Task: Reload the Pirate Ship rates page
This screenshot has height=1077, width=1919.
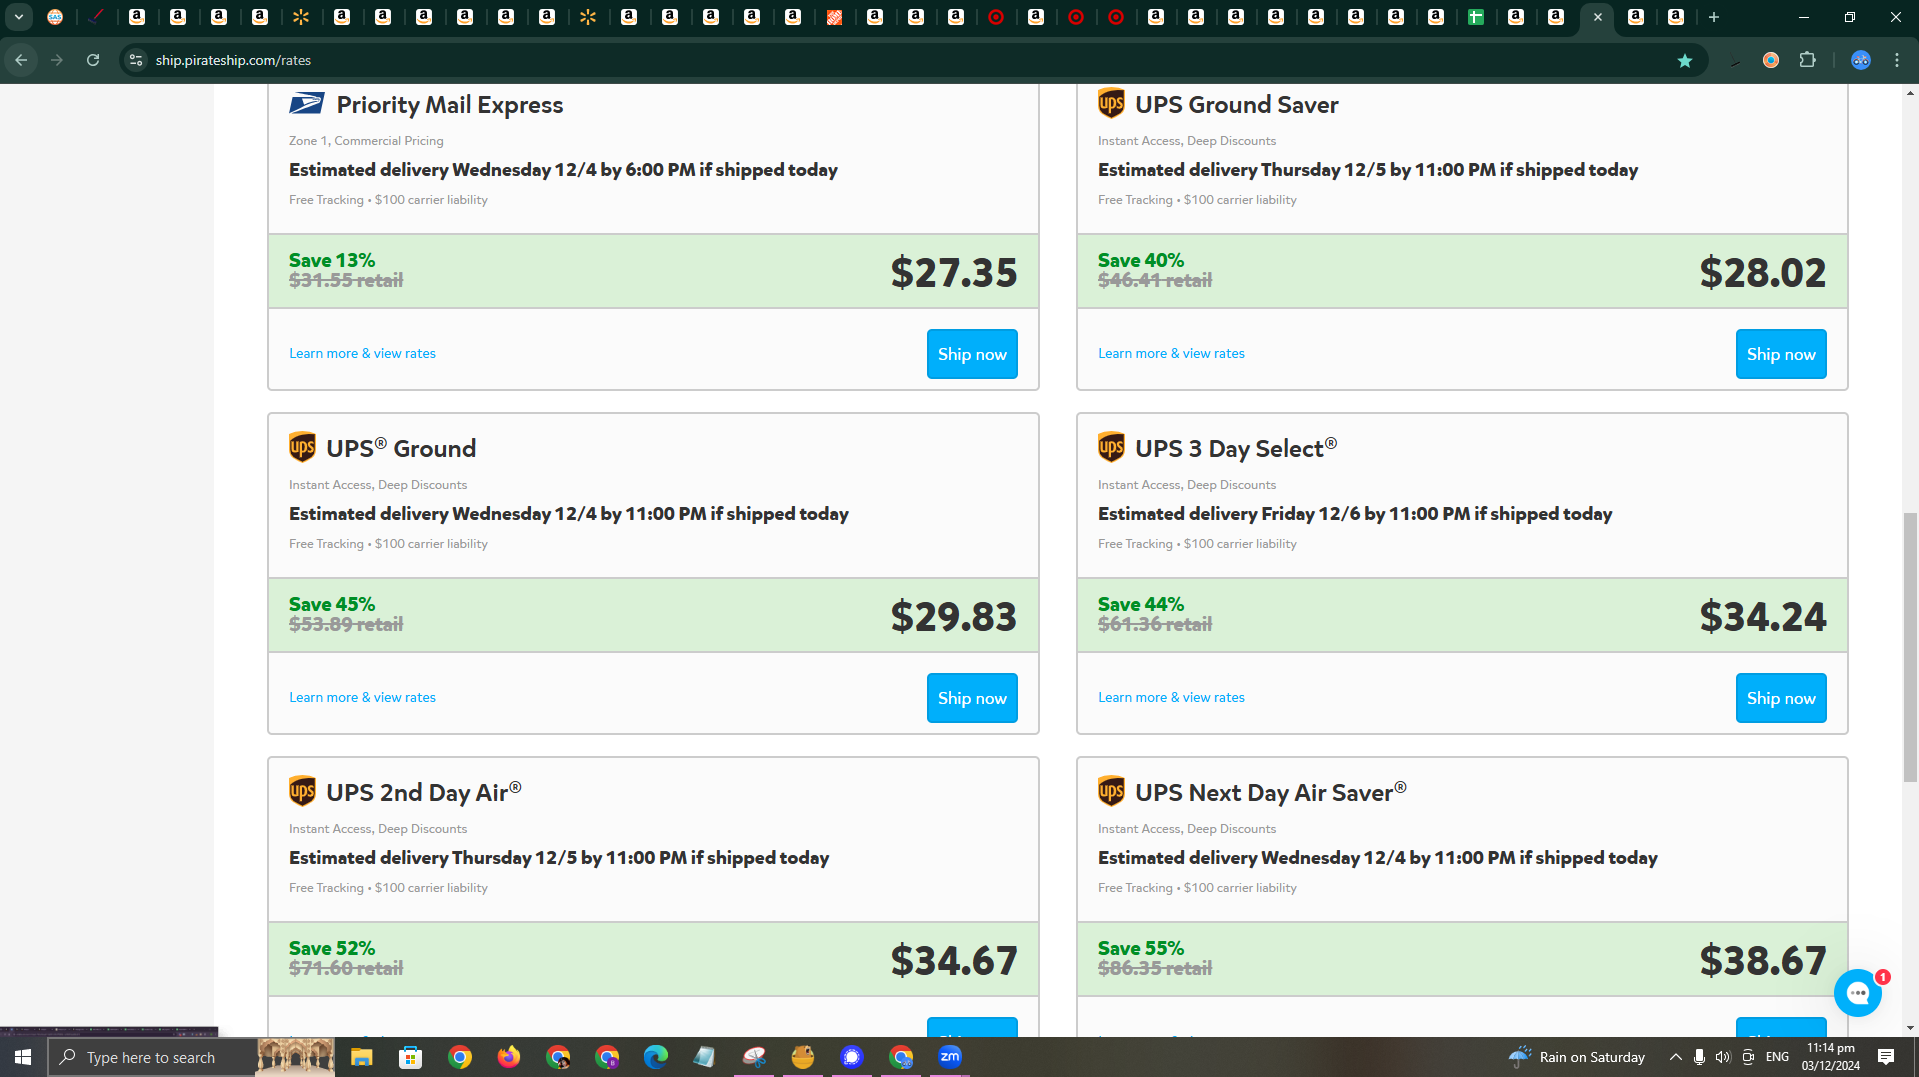Action: click(x=93, y=60)
